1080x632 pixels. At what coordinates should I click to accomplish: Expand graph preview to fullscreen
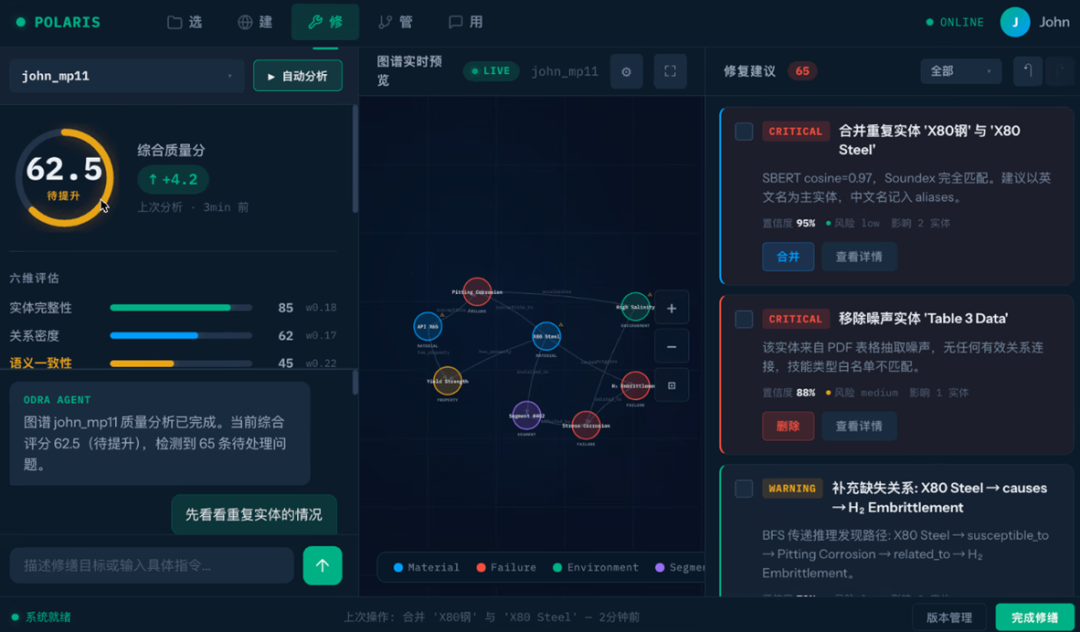pyautogui.click(x=670, y=72)
